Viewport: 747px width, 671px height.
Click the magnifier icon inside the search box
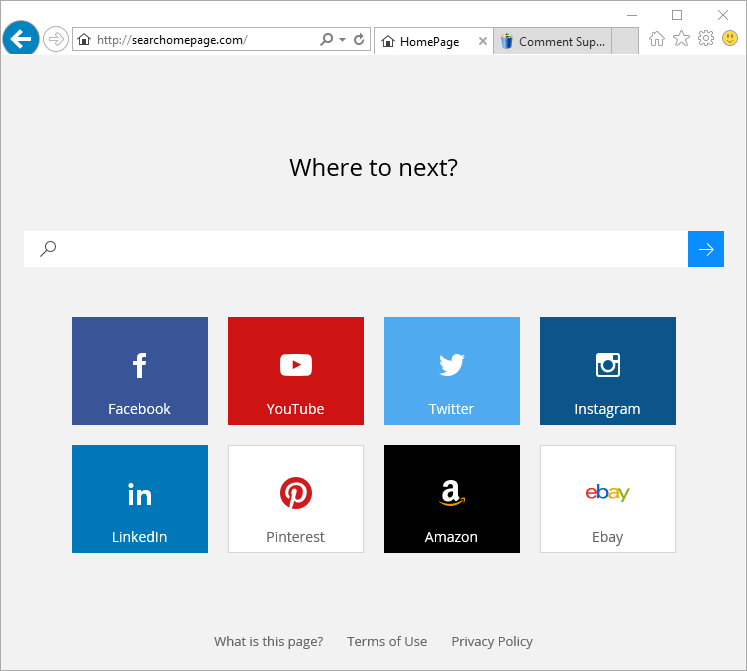tap(48, 248)
